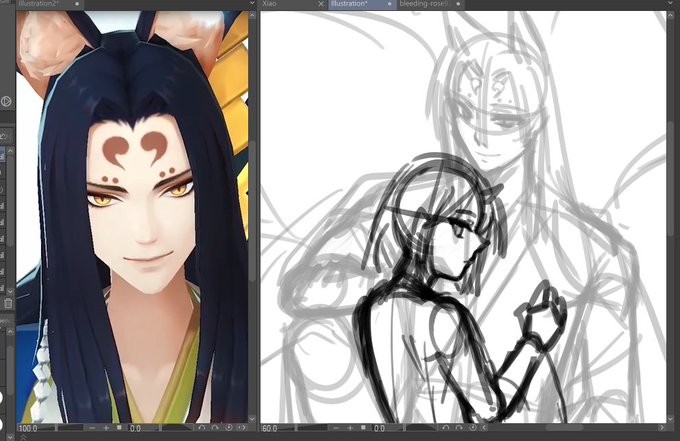
Task: Reset rotation of the right sketch canvas
Action: (473, 428)
